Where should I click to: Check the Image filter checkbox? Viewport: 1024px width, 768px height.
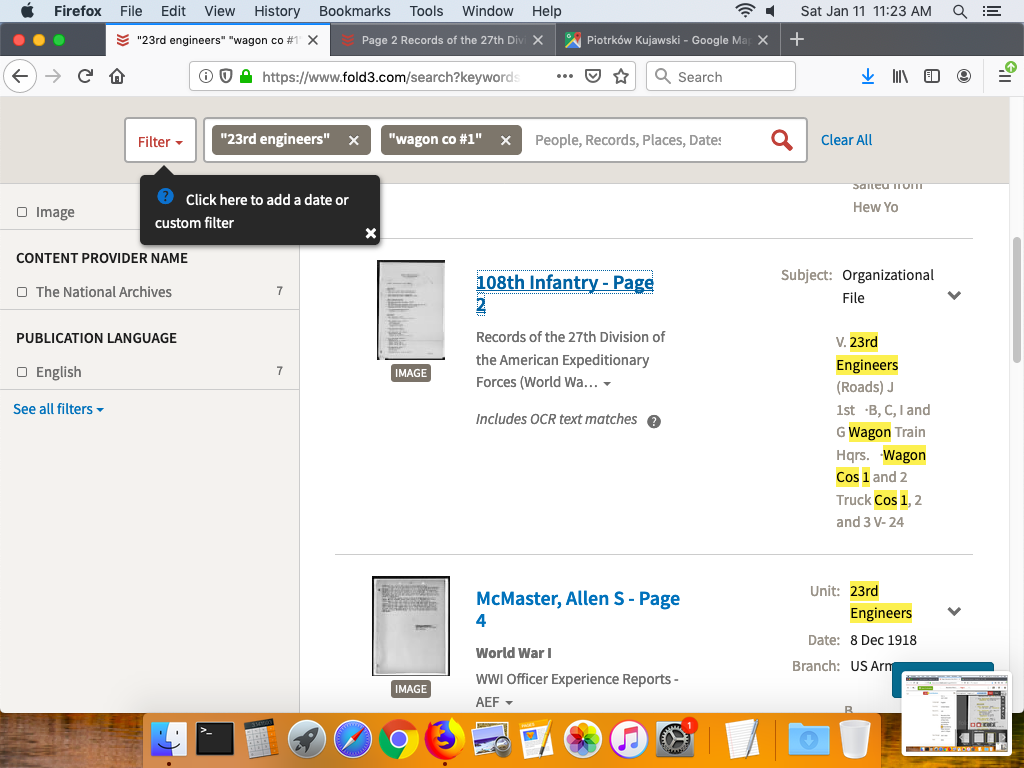click(x=22, y=212)
